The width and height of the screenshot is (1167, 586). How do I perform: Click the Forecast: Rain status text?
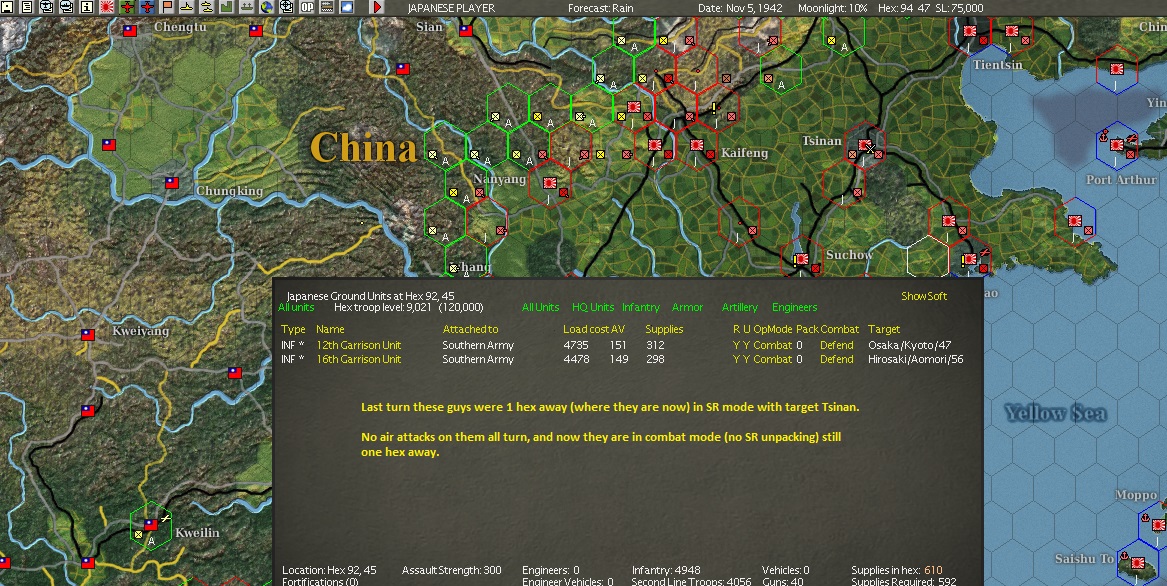pos(601,7)
